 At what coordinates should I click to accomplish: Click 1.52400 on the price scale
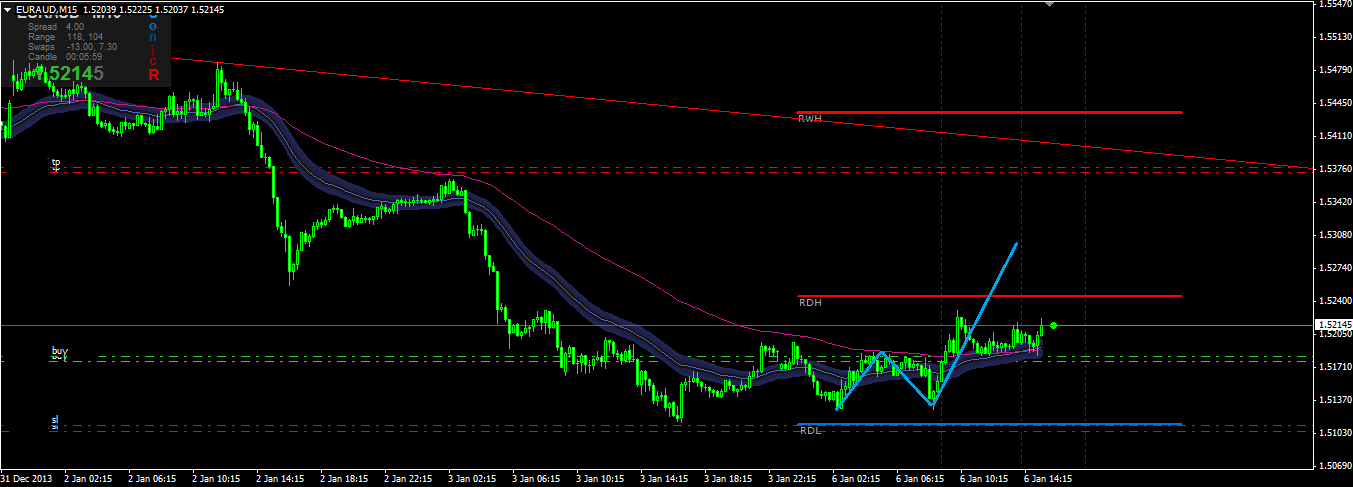click(1336, 301)
